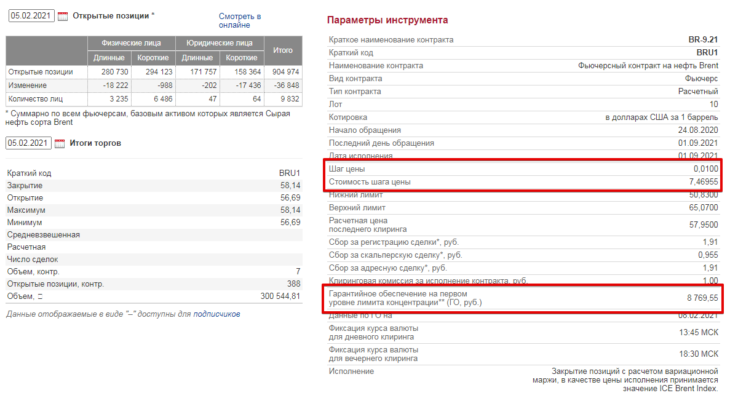The height and width of the screenshot is (401, 730).
Task: Select total open positions 904 974
Action: click(x=285, y=72)
